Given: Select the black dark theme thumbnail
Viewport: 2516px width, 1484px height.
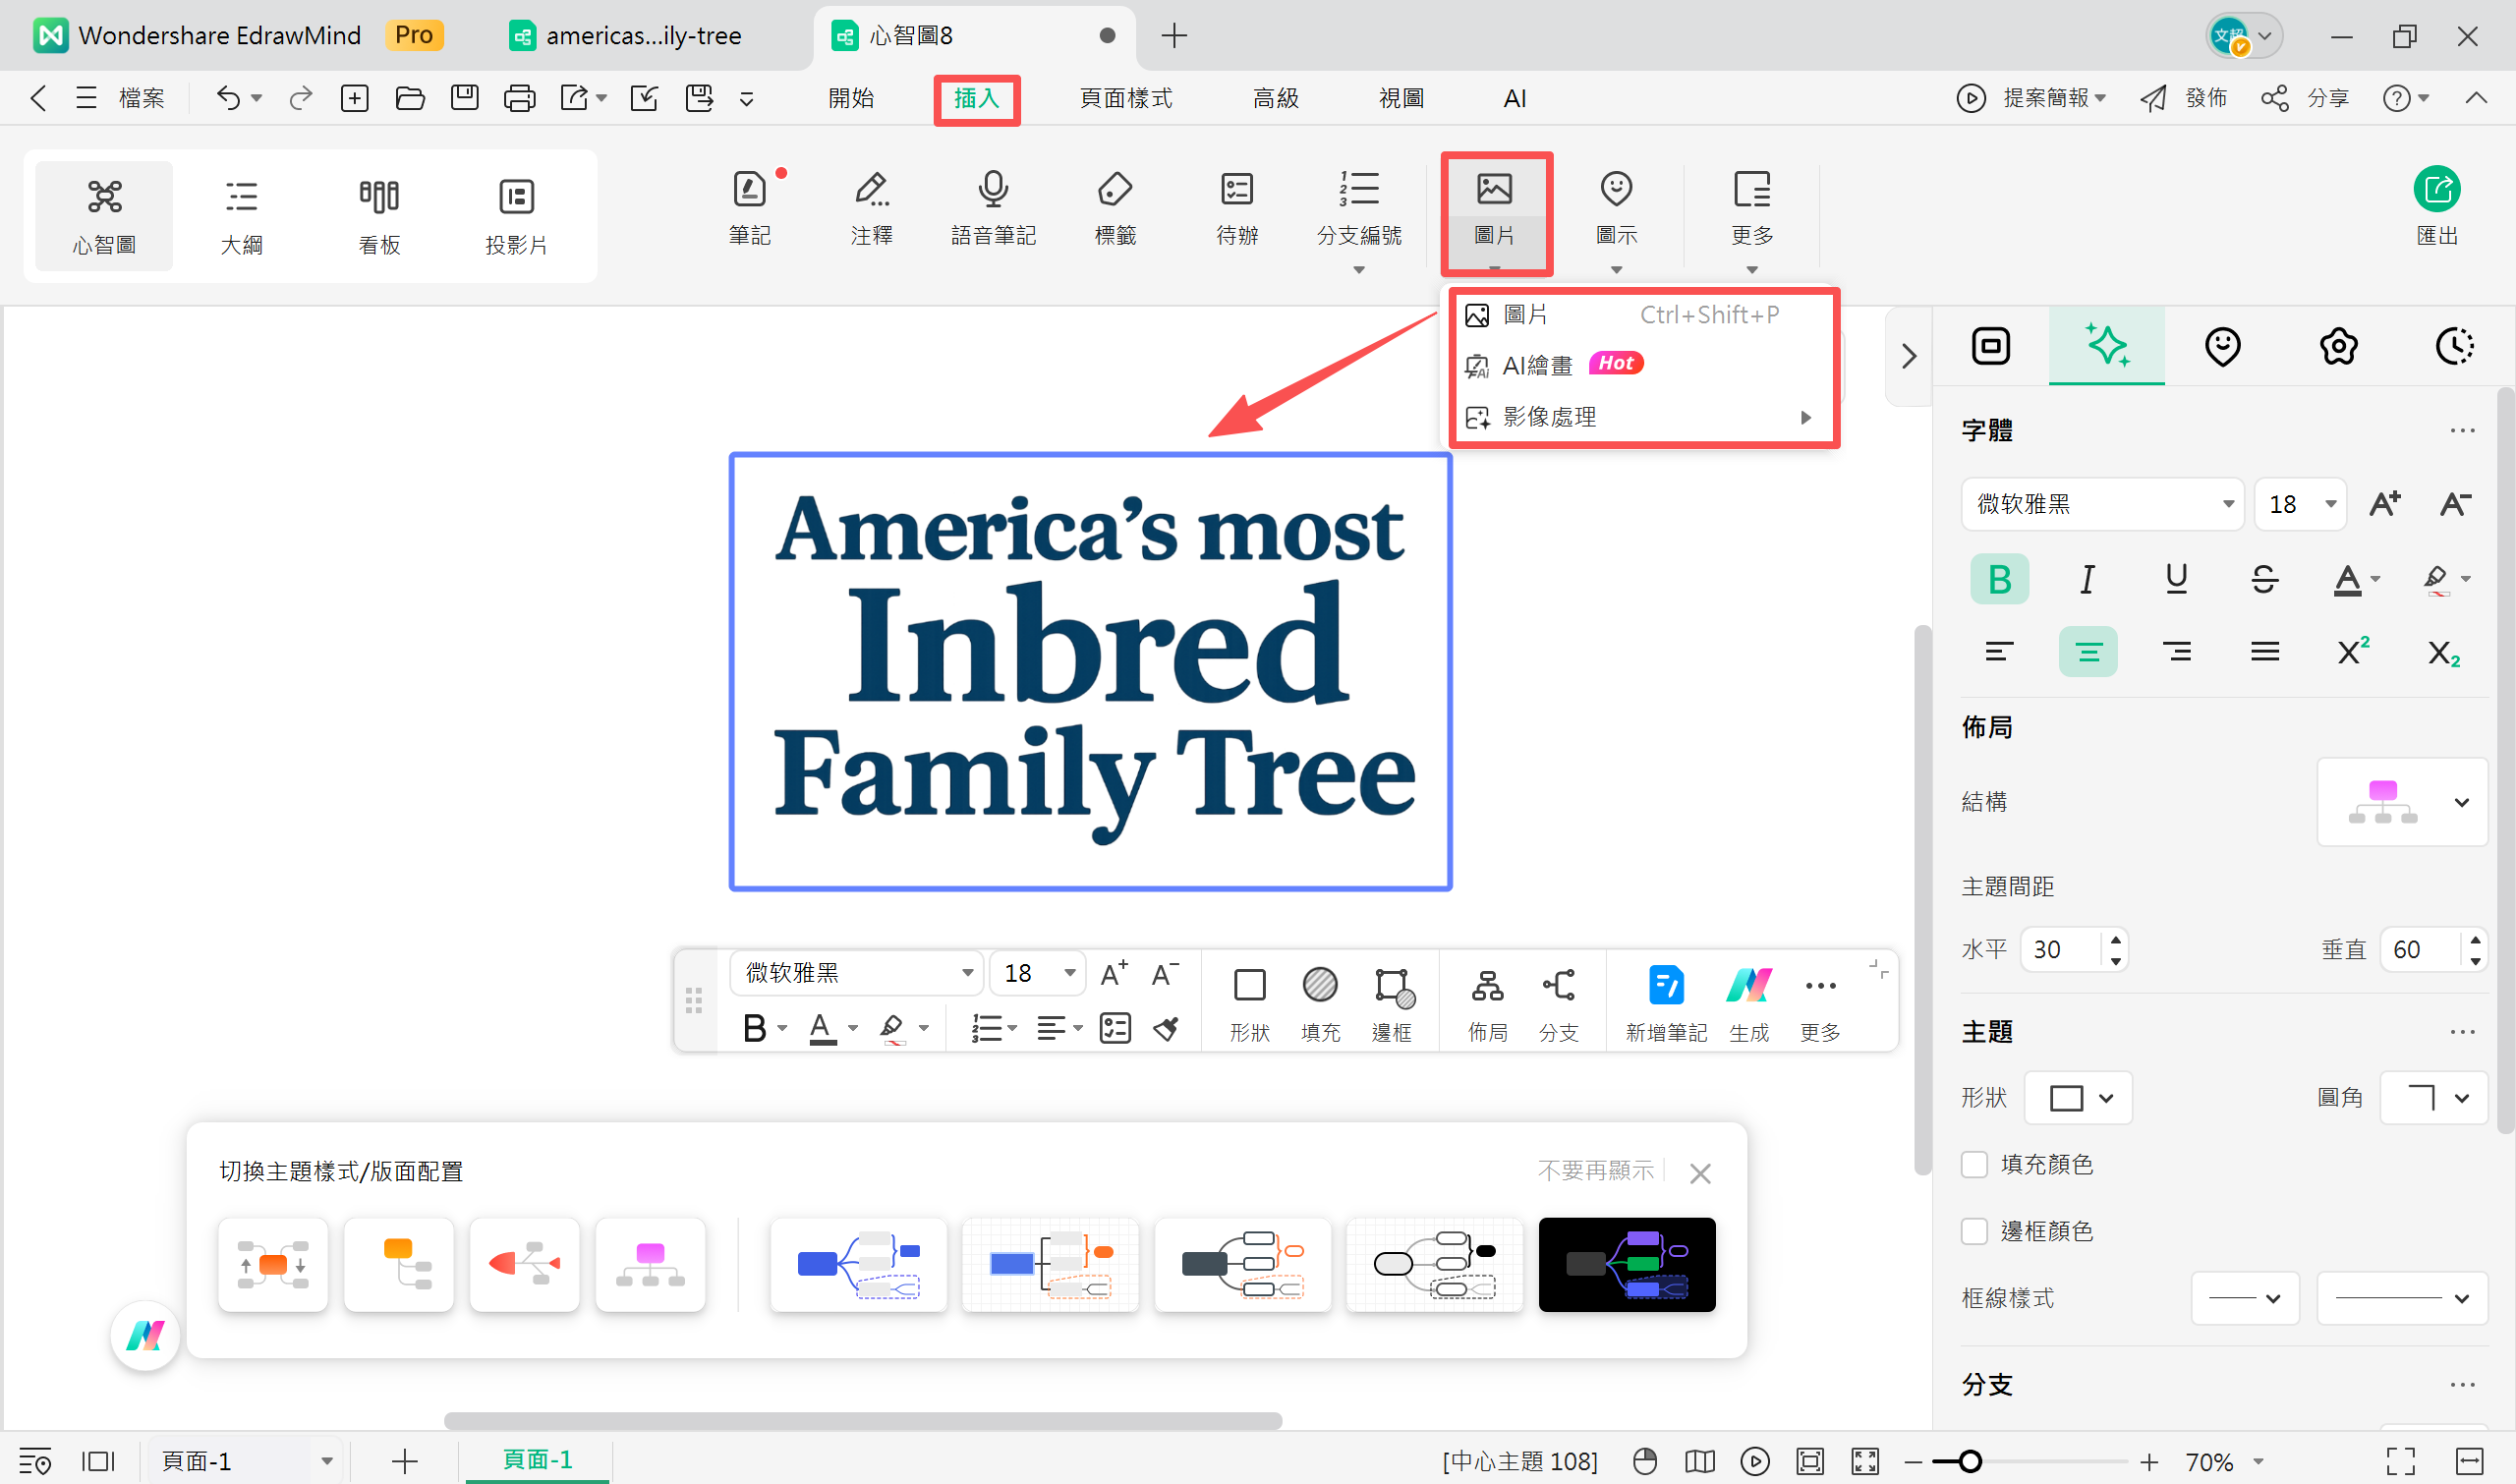Looking at the screenshot, I should 1626,1264.
